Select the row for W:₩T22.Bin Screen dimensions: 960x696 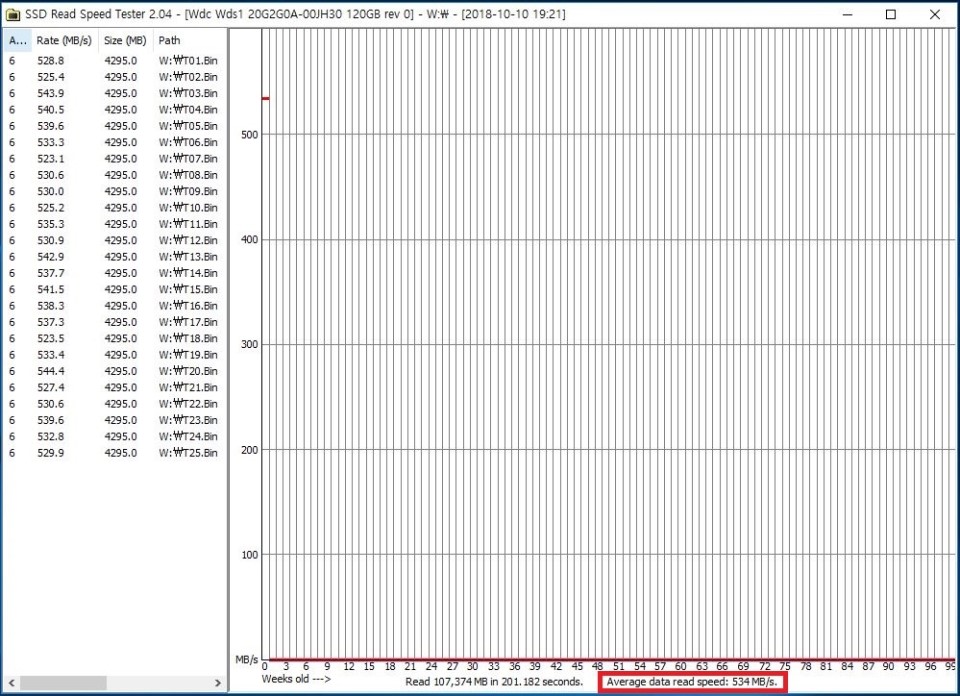click(x=114, y=404)
